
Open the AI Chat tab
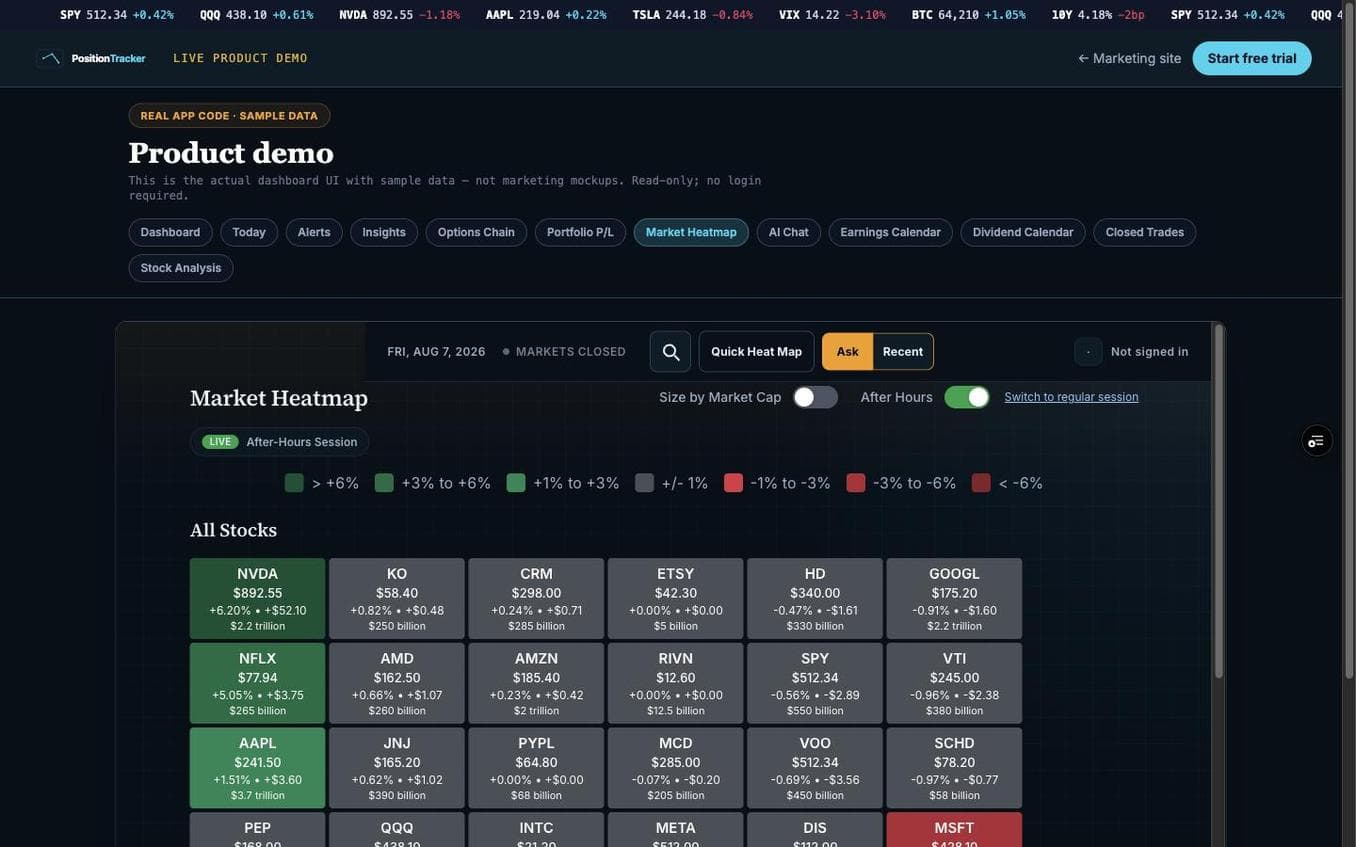point(789,232)
